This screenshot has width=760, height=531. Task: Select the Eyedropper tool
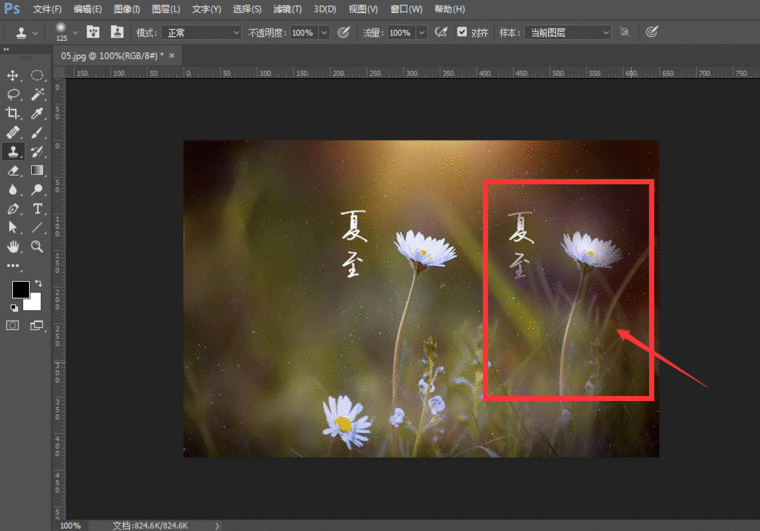tap(37, 113)
